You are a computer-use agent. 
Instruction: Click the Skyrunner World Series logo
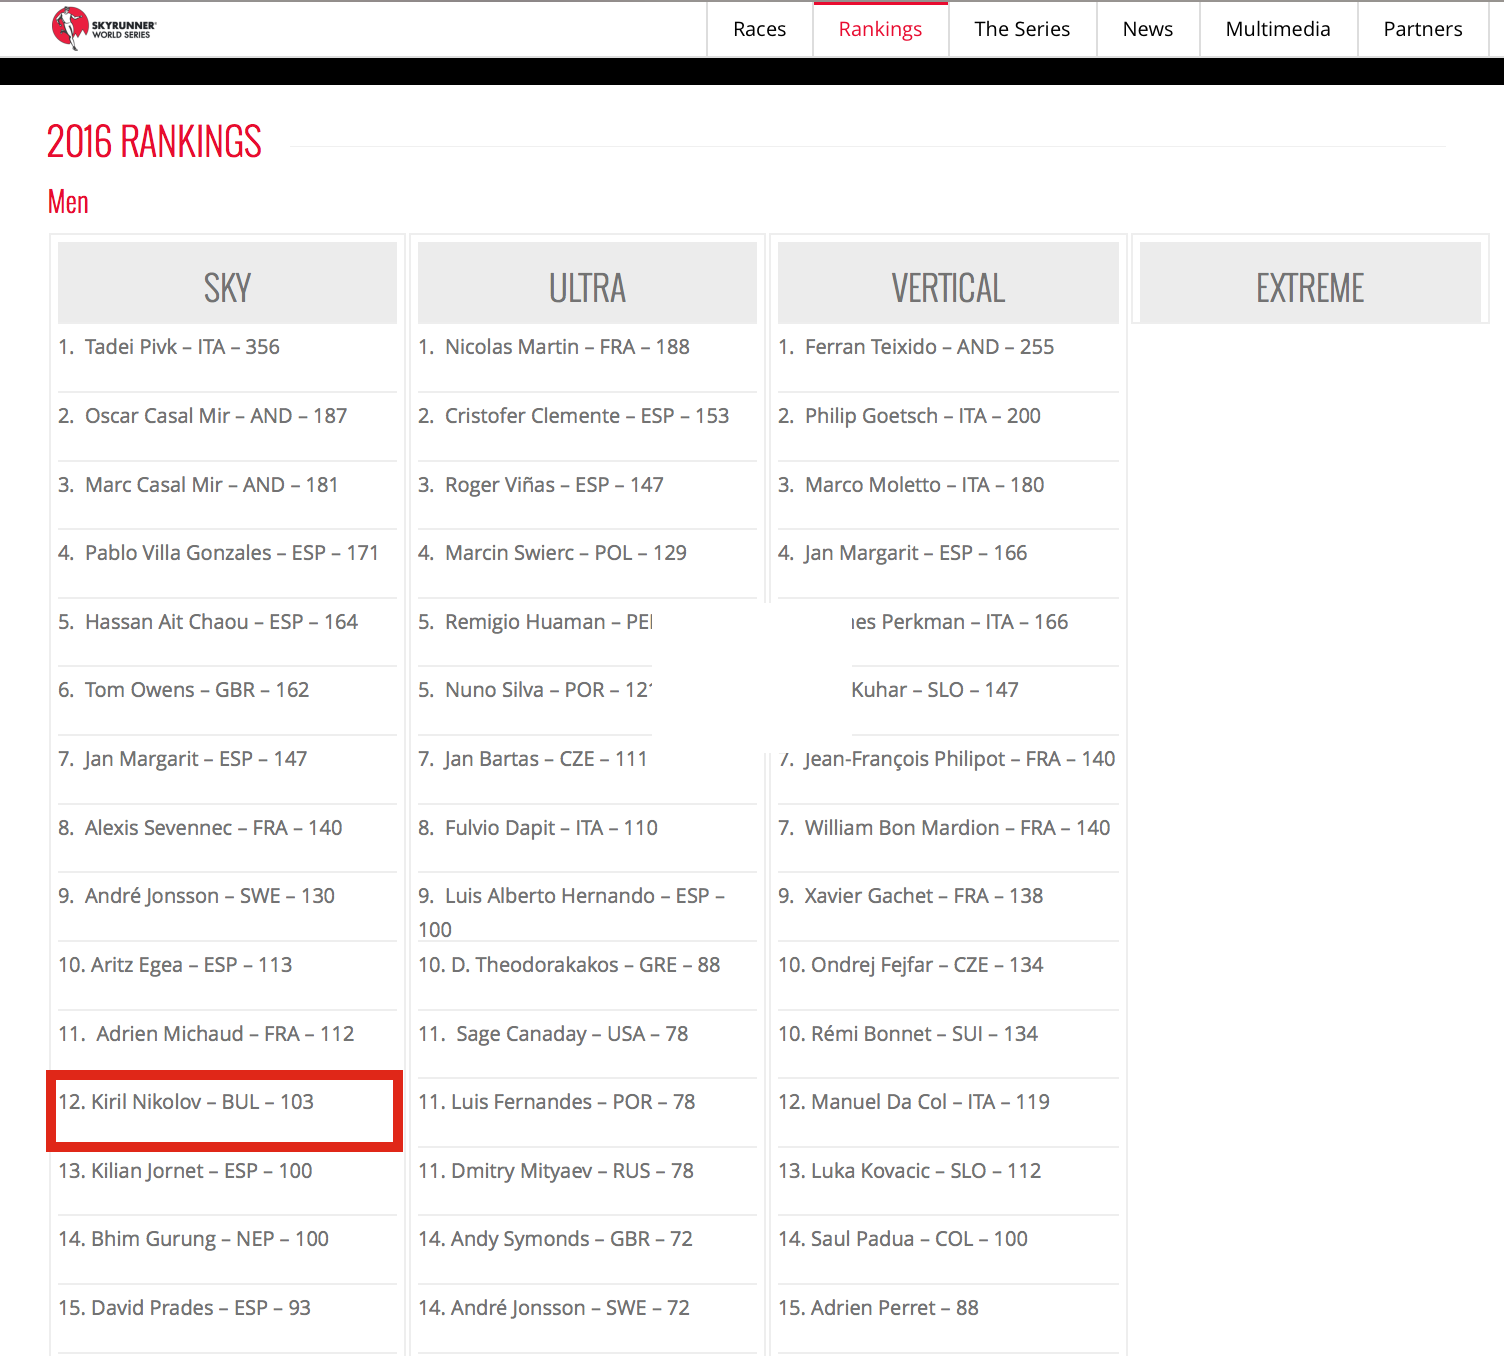coord(104,28)
